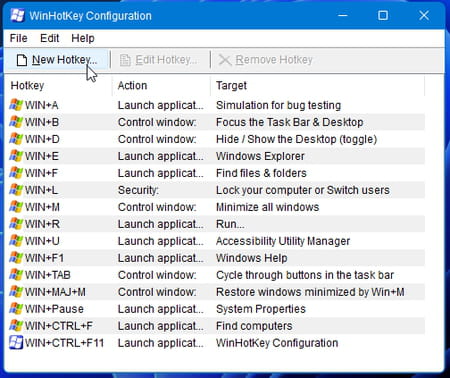The width and height of the screenshot is (450, 378).
Task: Click the Windows flag icon beside WIN+D
Action: coord(16,139)
